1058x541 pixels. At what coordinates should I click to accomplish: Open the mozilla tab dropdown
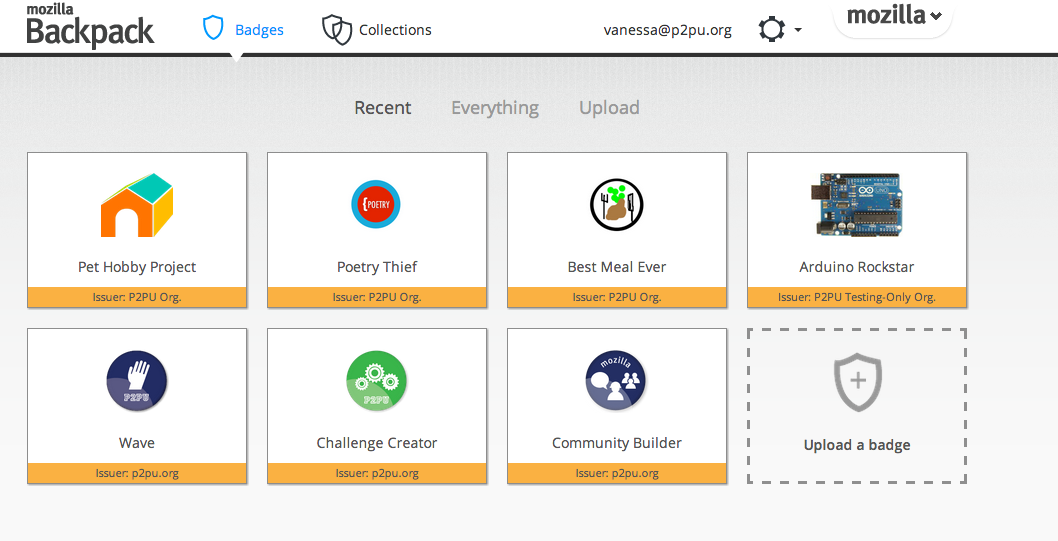click(x=893, y=16)
